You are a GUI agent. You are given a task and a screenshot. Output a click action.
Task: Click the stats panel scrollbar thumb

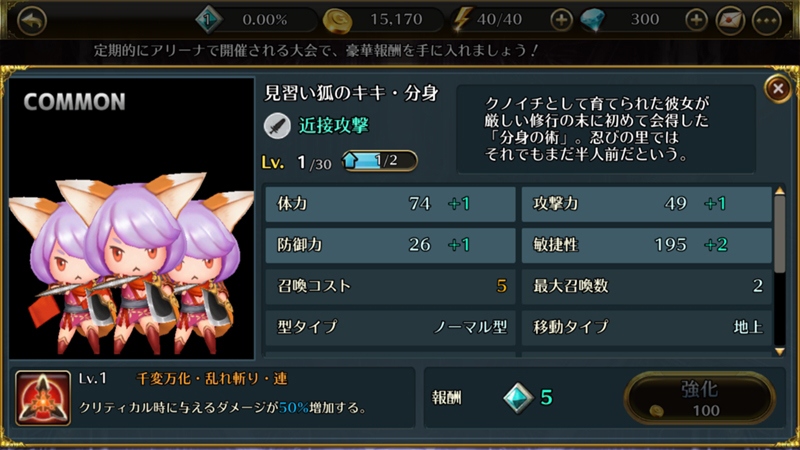779,235
